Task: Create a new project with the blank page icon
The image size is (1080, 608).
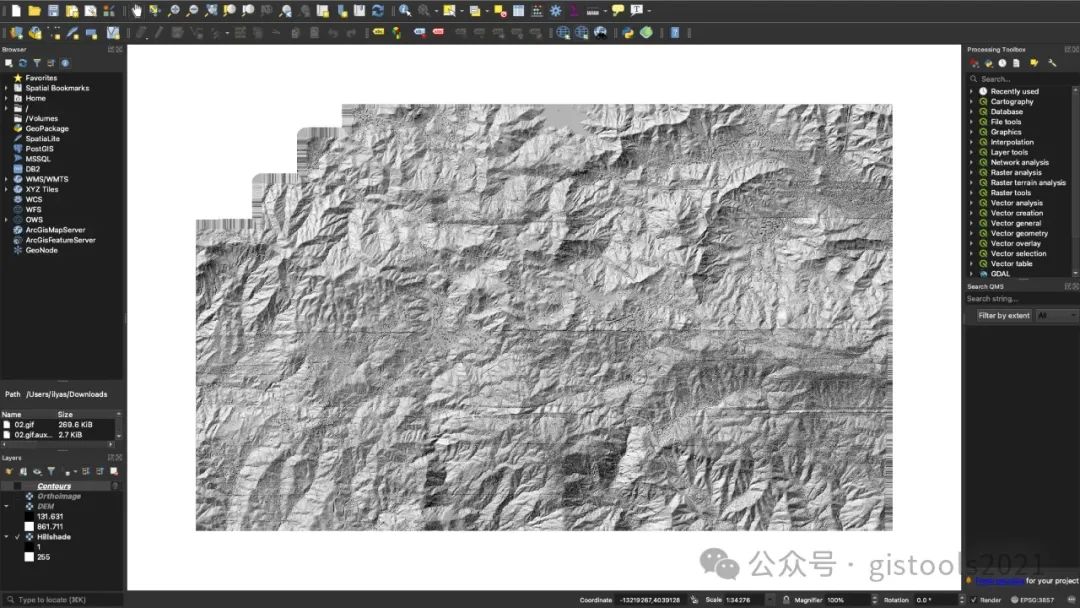Action: [x=16, y=10]
